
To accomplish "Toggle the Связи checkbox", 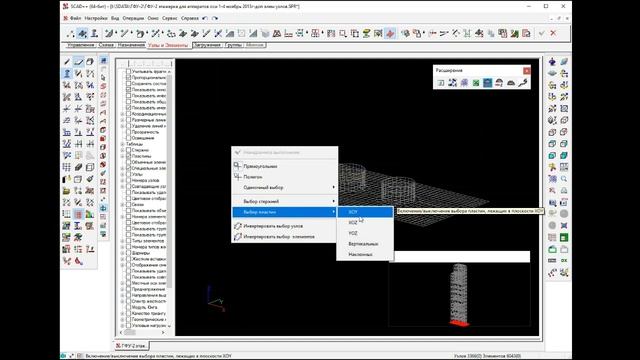I will pos(129,204).
